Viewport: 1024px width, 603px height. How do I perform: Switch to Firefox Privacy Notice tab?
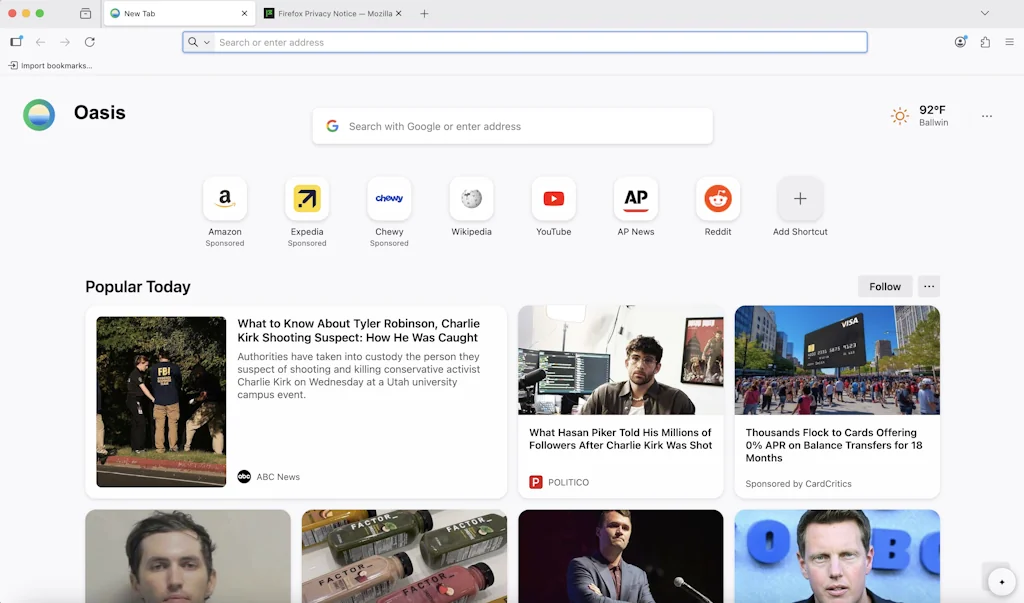[x=328, y=14]
